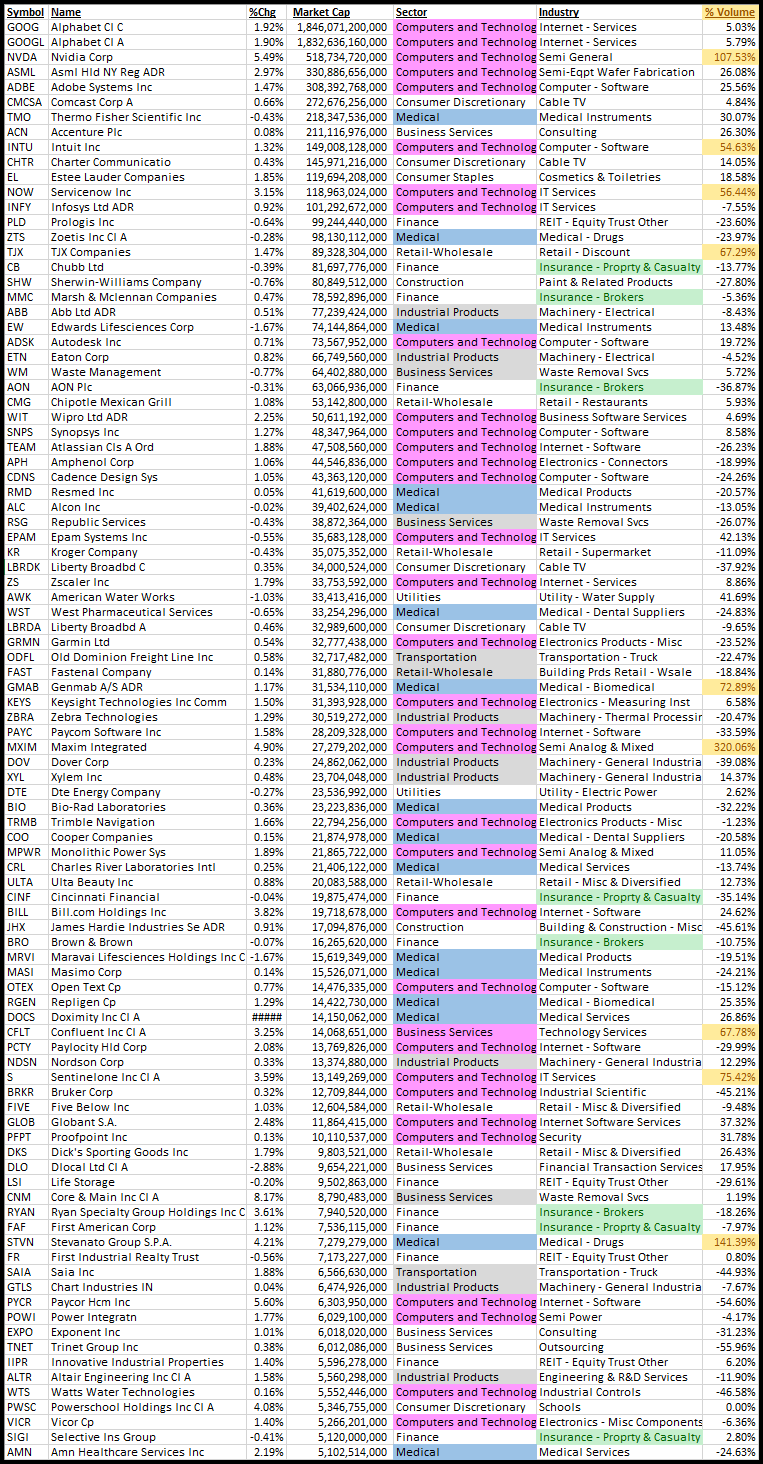Click the Bio-Rad Laboratories name cell
Viewport: 763px width, 1464px height.
147,807
